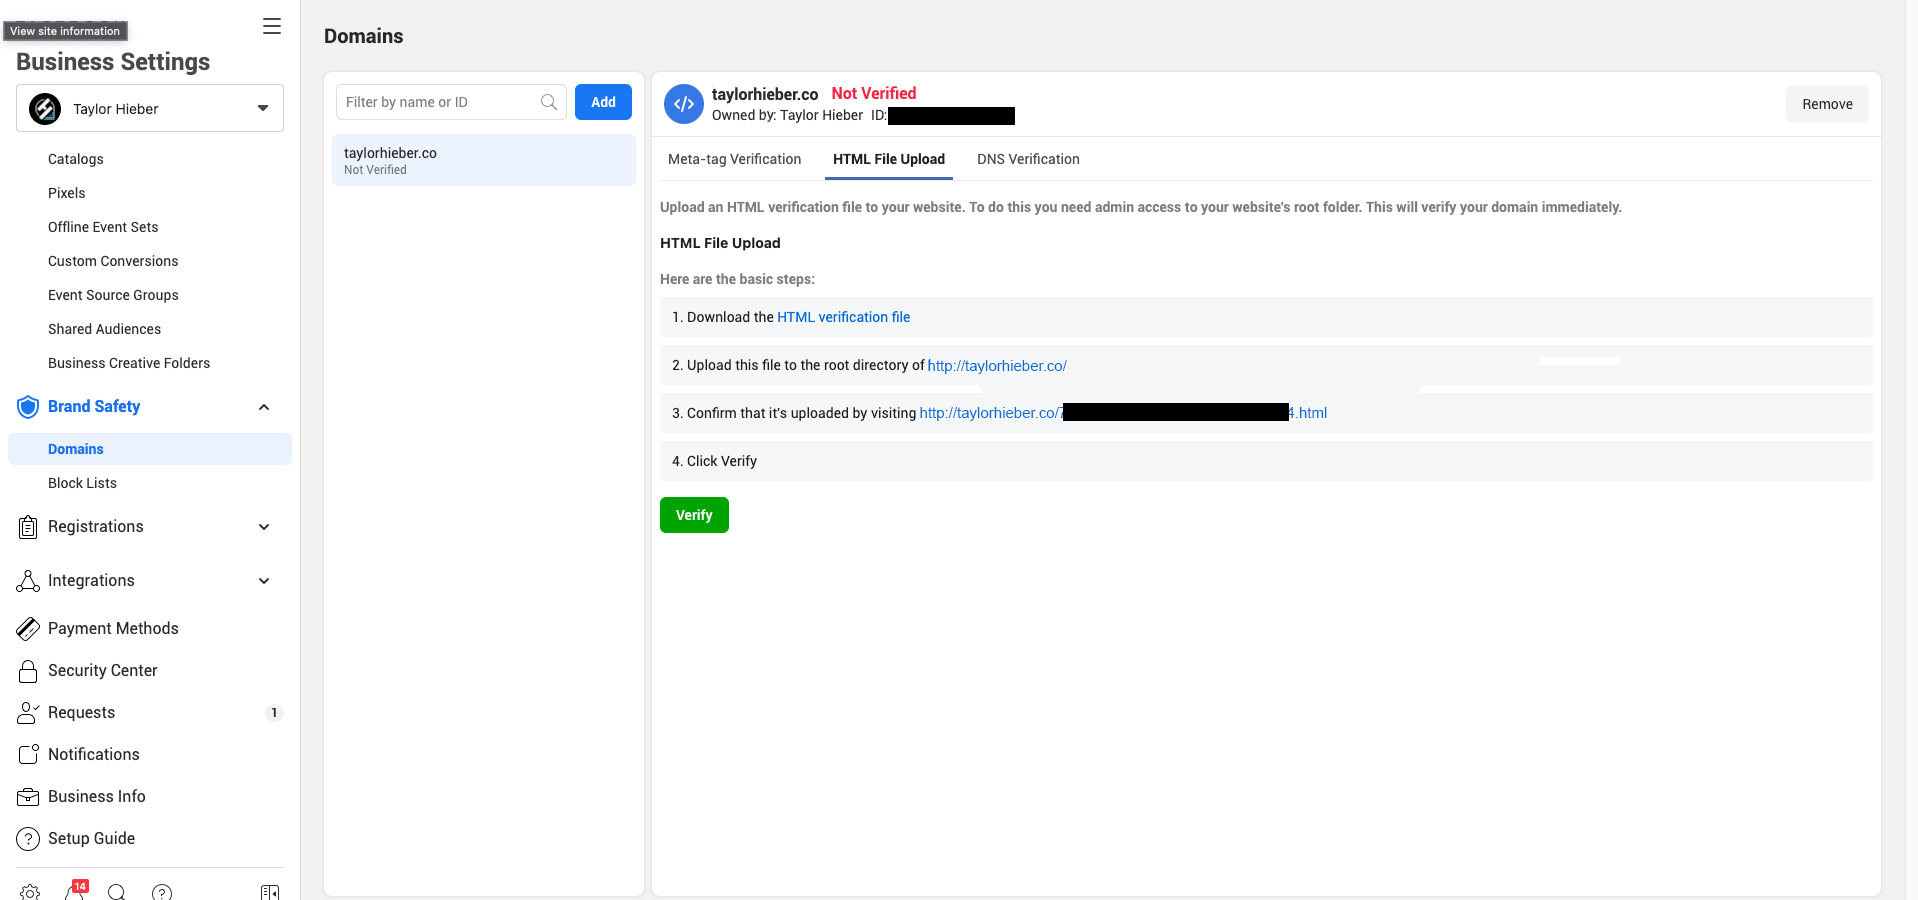Open settings via the gear icon
The width and height of the screenshot is (1918, 900).
pos(30,892)
